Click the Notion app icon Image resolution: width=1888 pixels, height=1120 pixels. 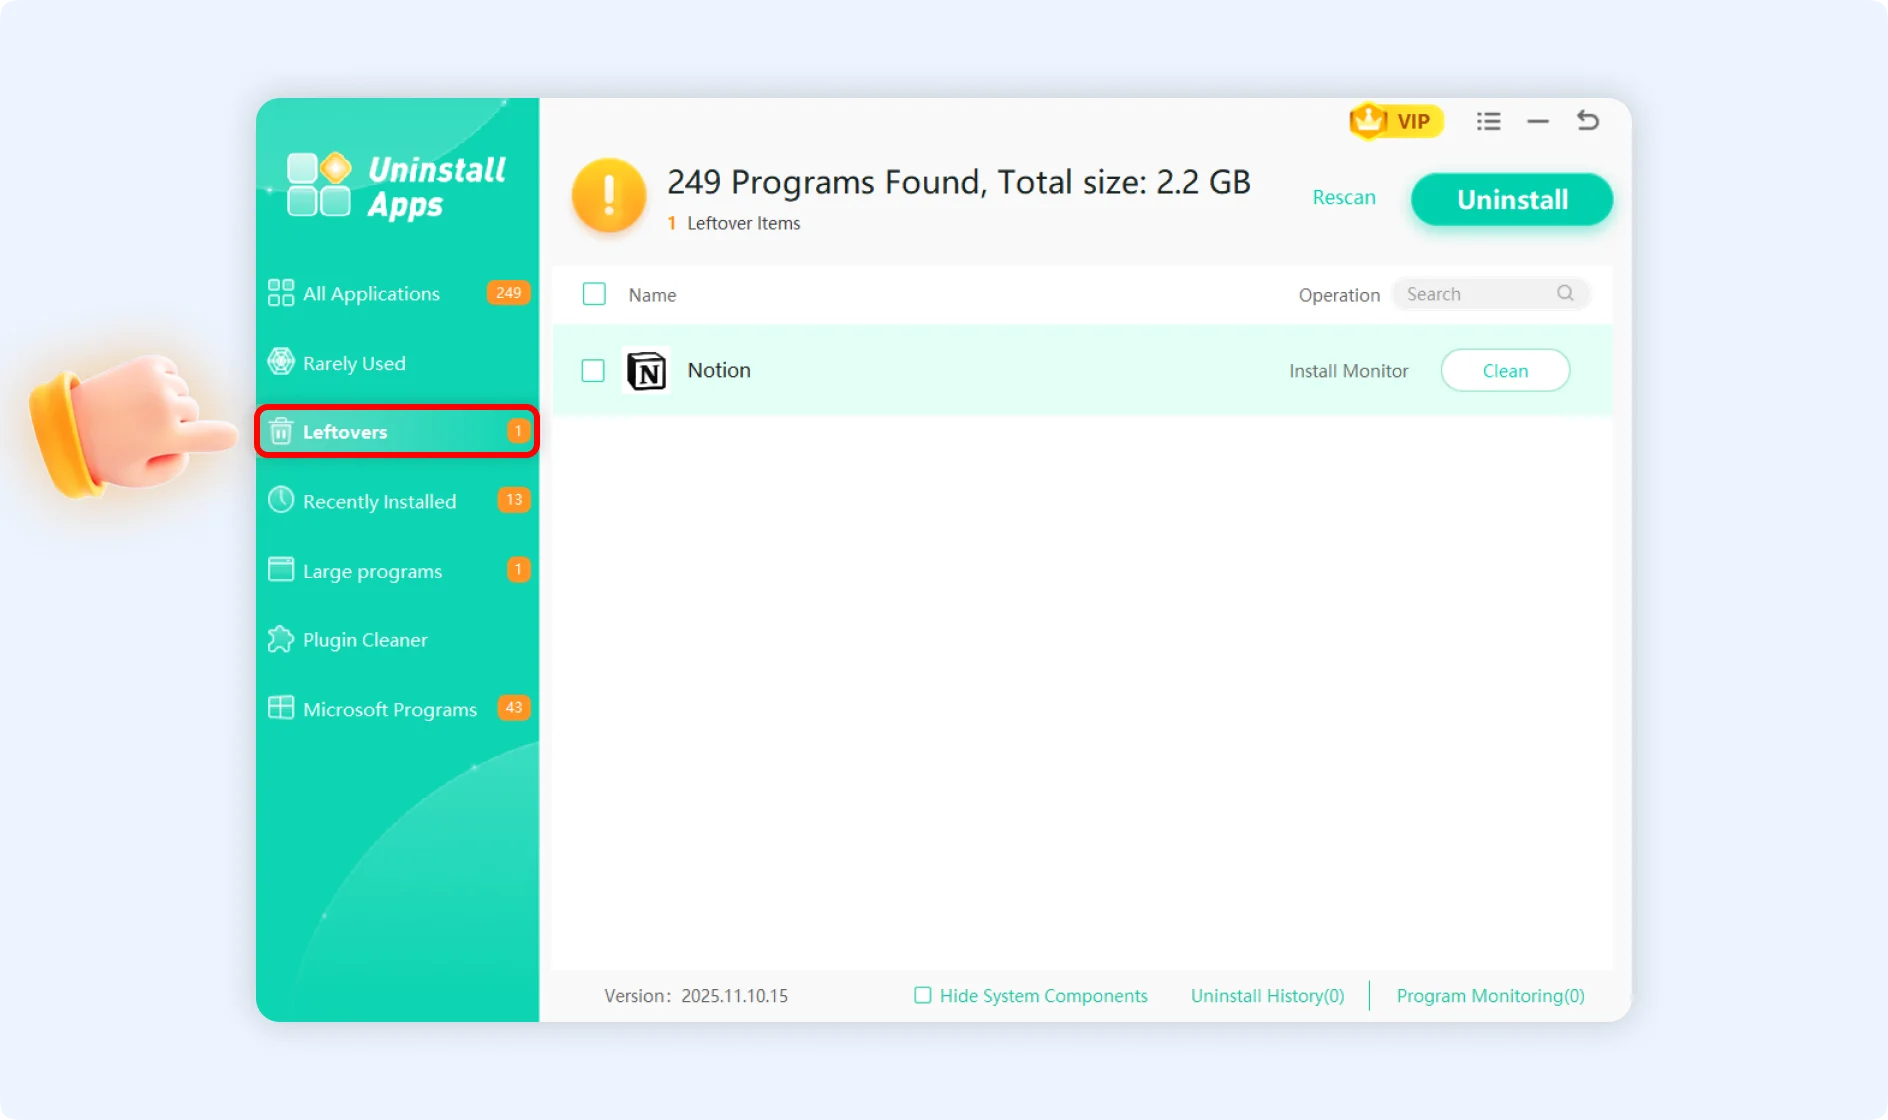click(647, 371)
